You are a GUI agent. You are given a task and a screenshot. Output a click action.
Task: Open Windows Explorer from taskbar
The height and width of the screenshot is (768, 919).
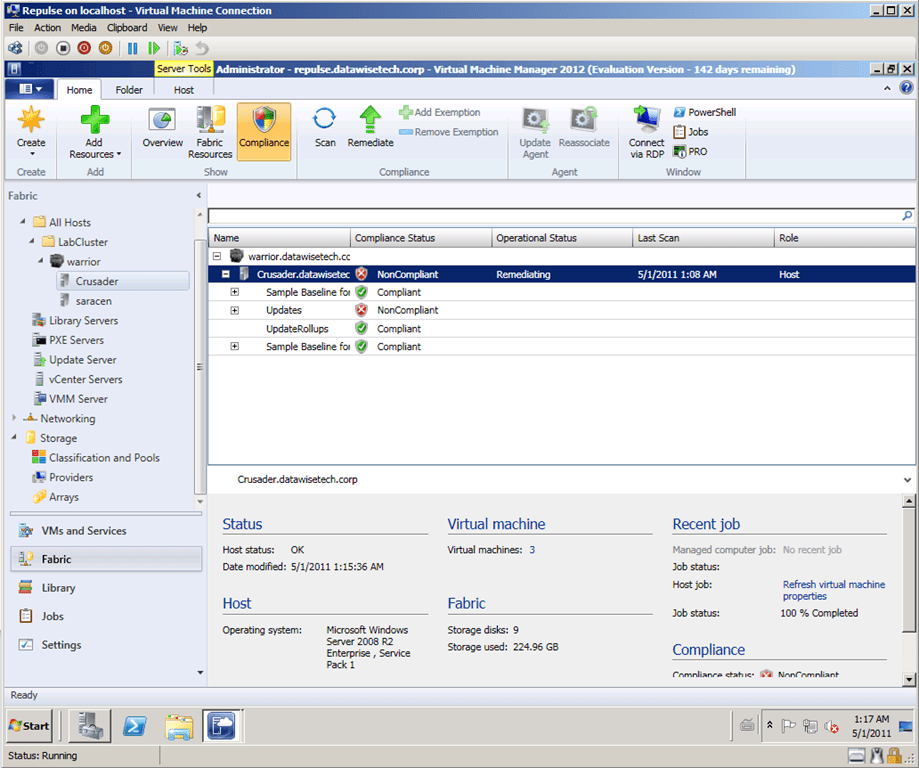point(179,726)
